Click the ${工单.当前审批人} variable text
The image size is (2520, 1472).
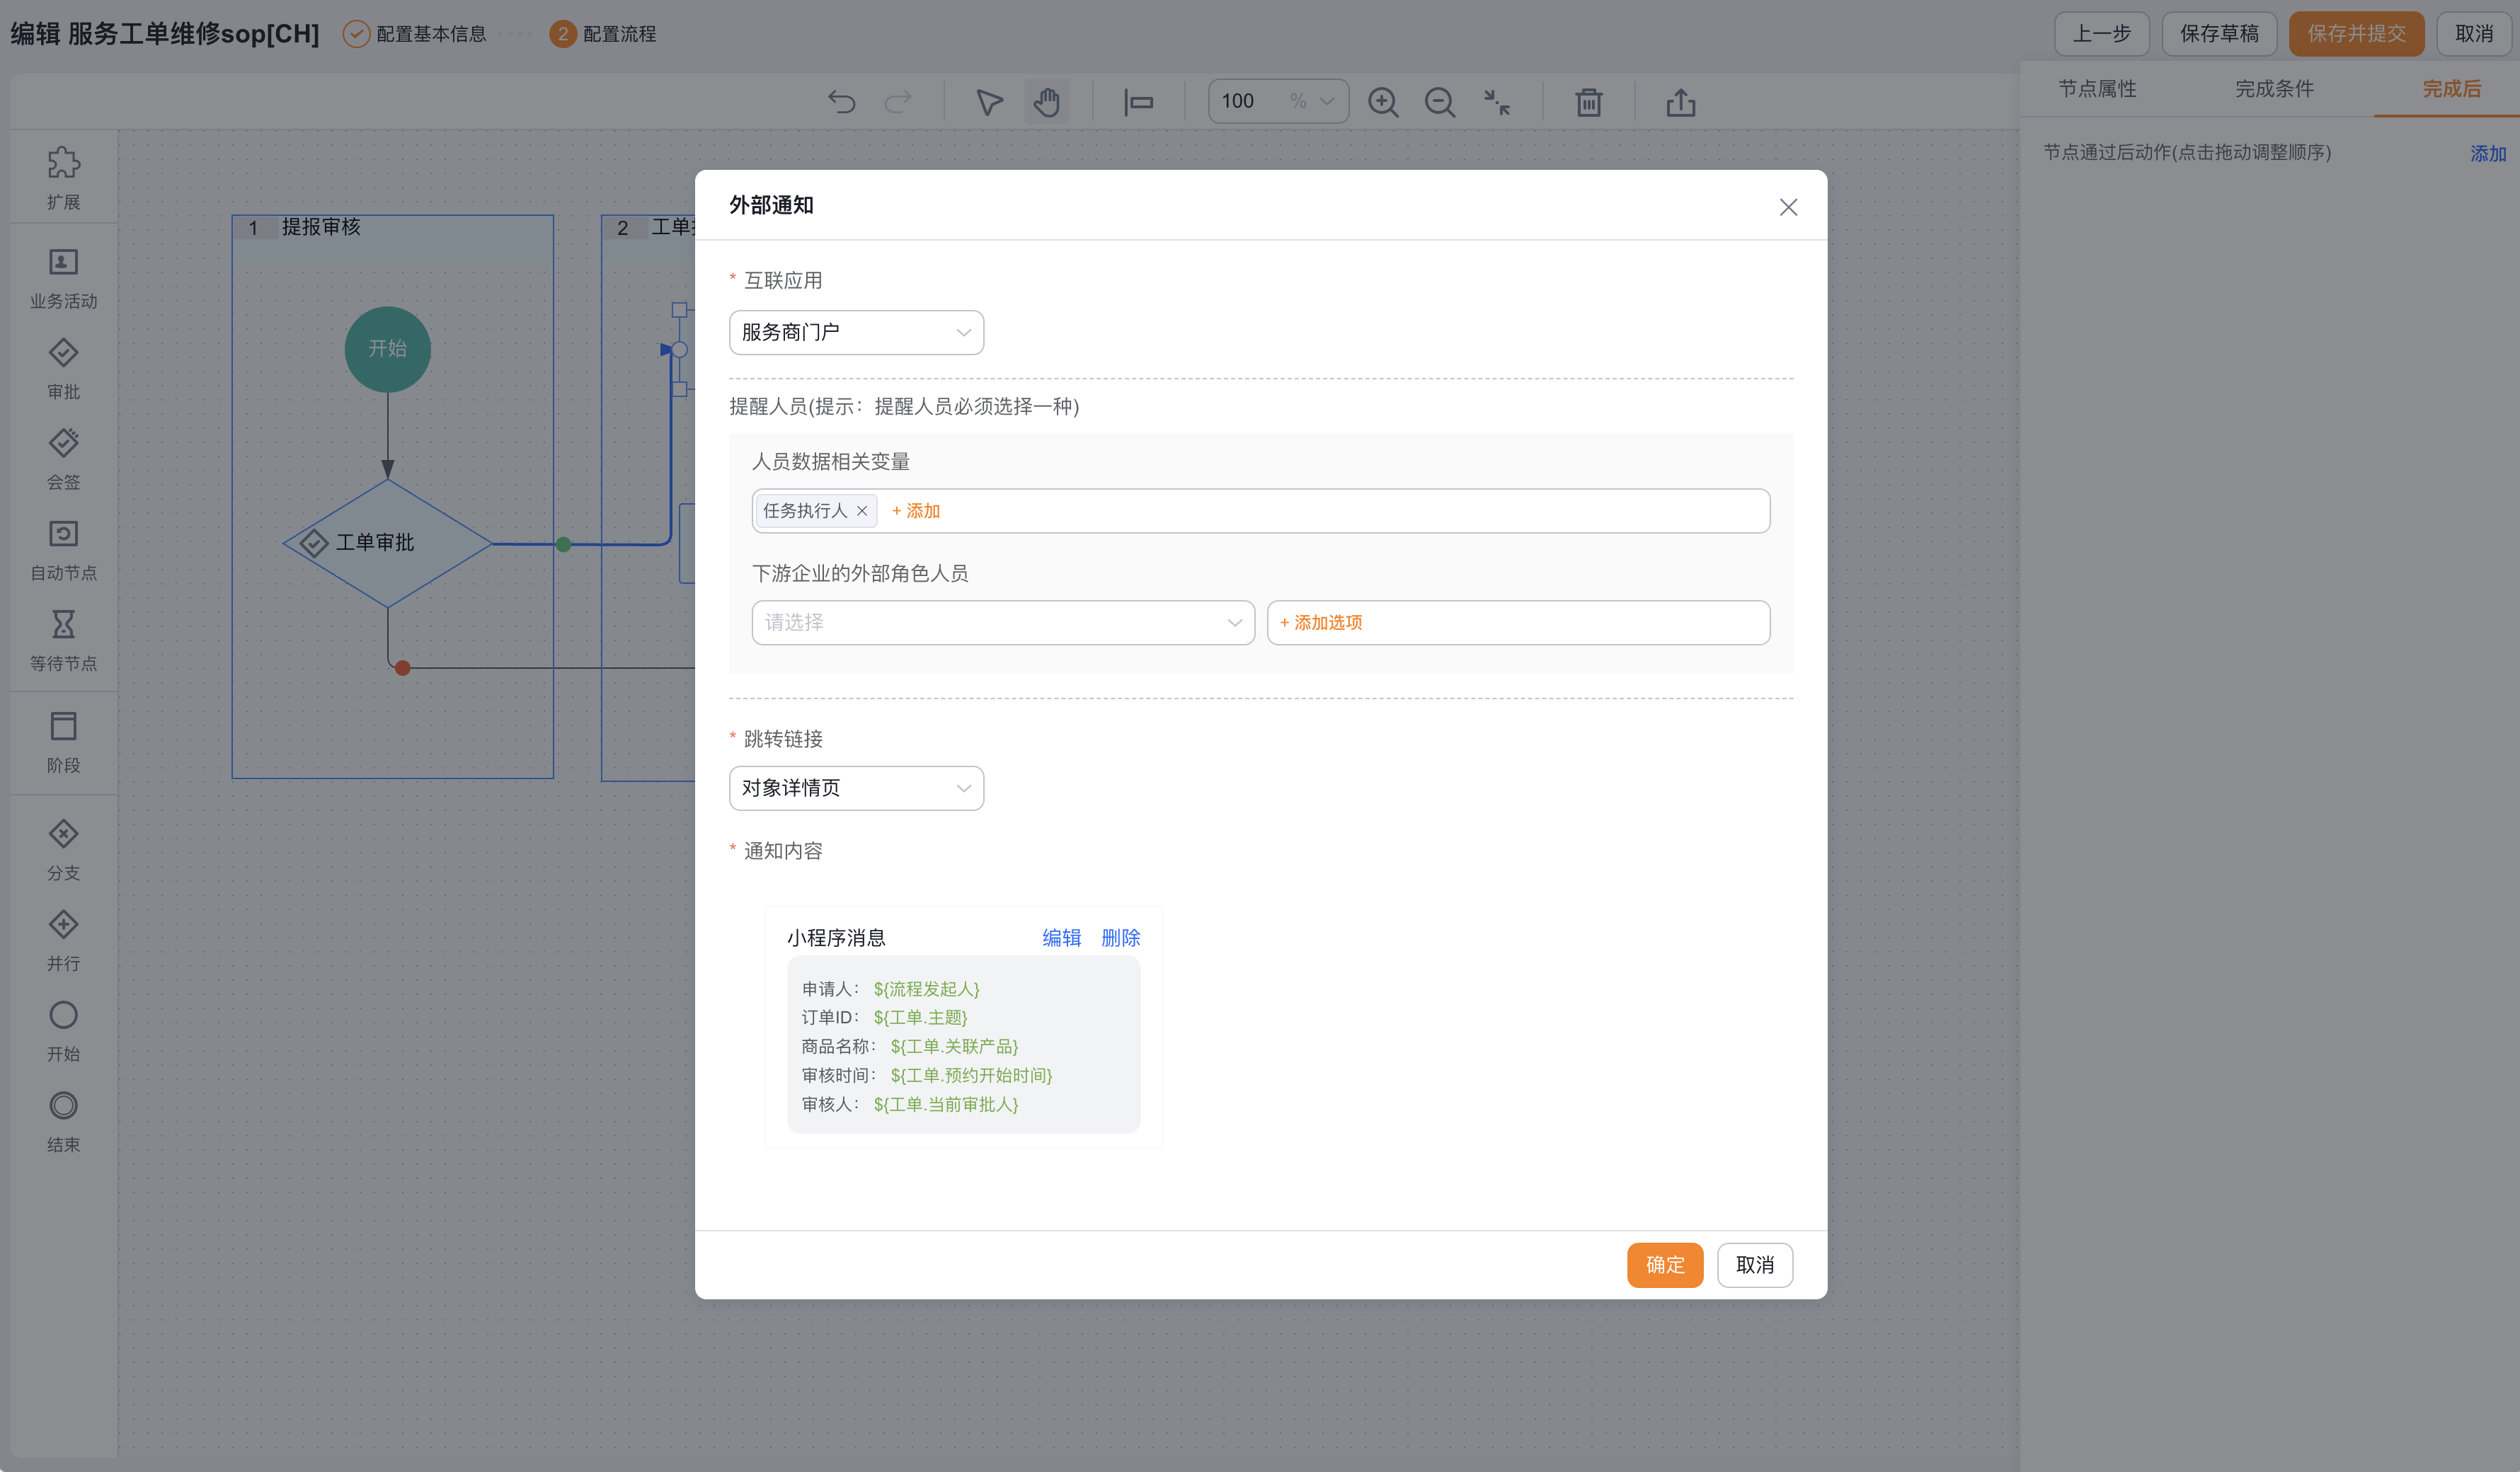click(946, 1104)
